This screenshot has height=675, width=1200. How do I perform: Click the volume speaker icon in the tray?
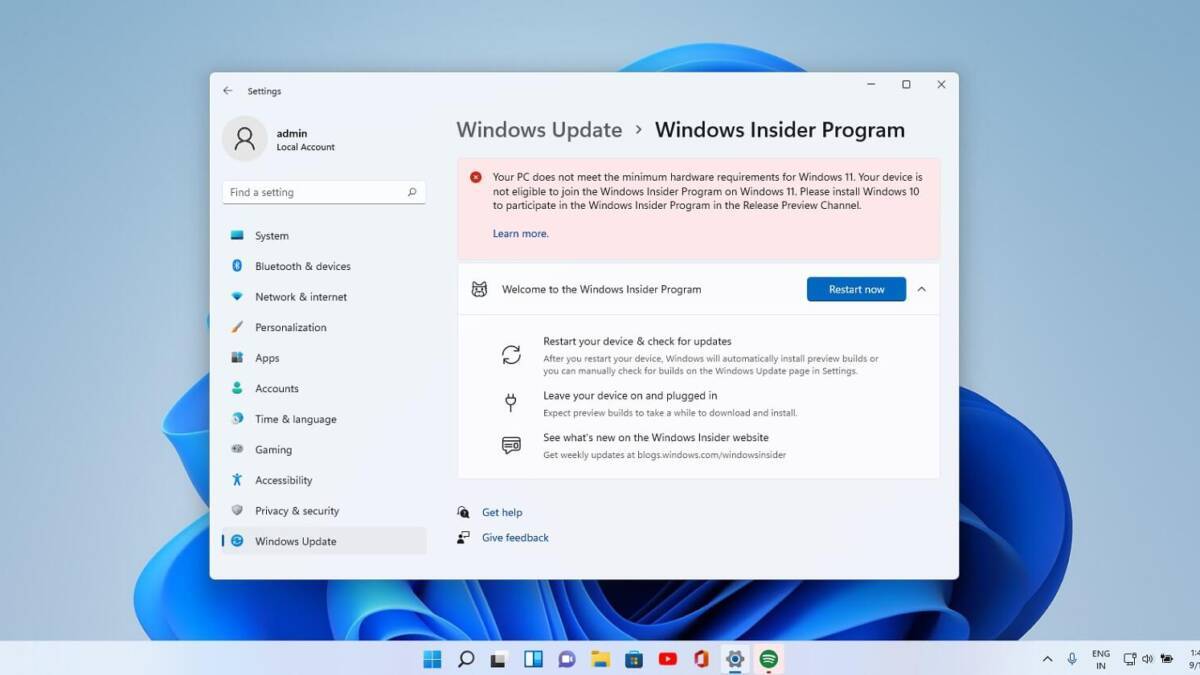(x=1147, y=659)
